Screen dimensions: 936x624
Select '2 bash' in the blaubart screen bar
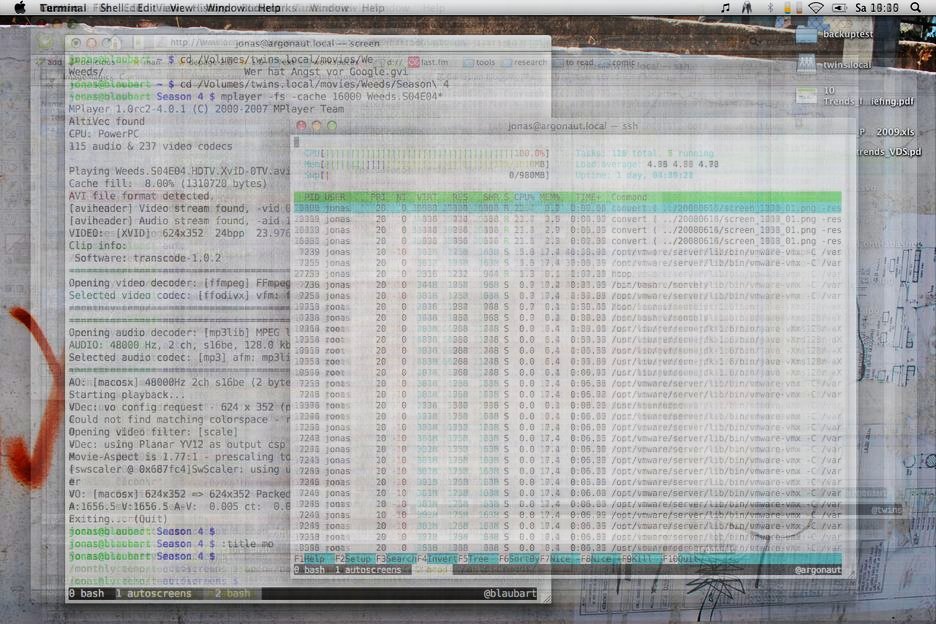coord(232,594)
